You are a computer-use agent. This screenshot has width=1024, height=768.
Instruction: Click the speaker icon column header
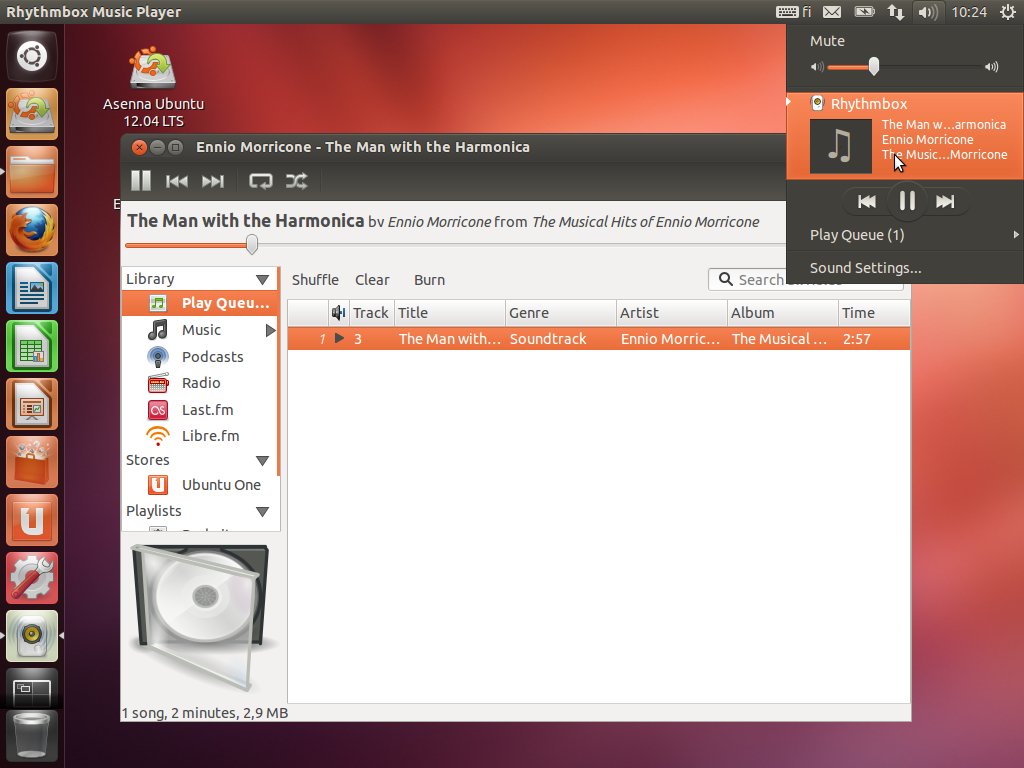point(338,313)
